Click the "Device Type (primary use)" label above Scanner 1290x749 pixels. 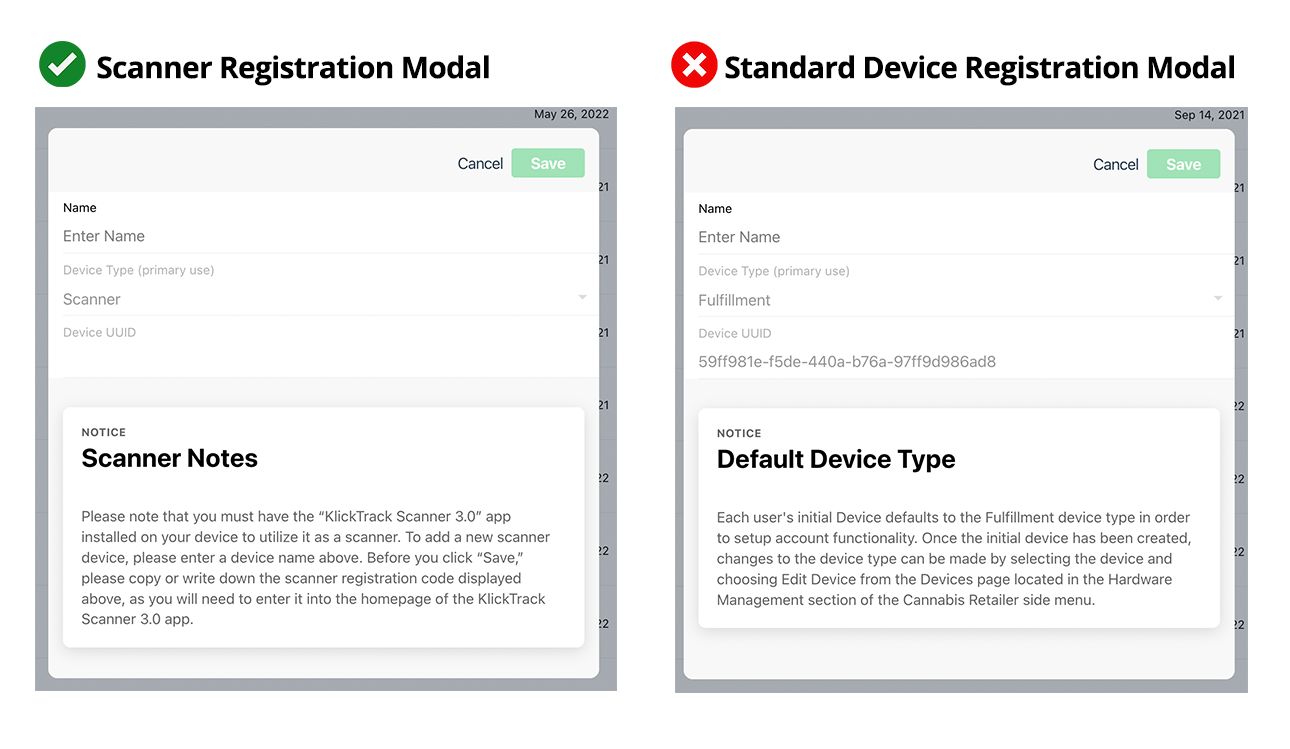point(139,270)
